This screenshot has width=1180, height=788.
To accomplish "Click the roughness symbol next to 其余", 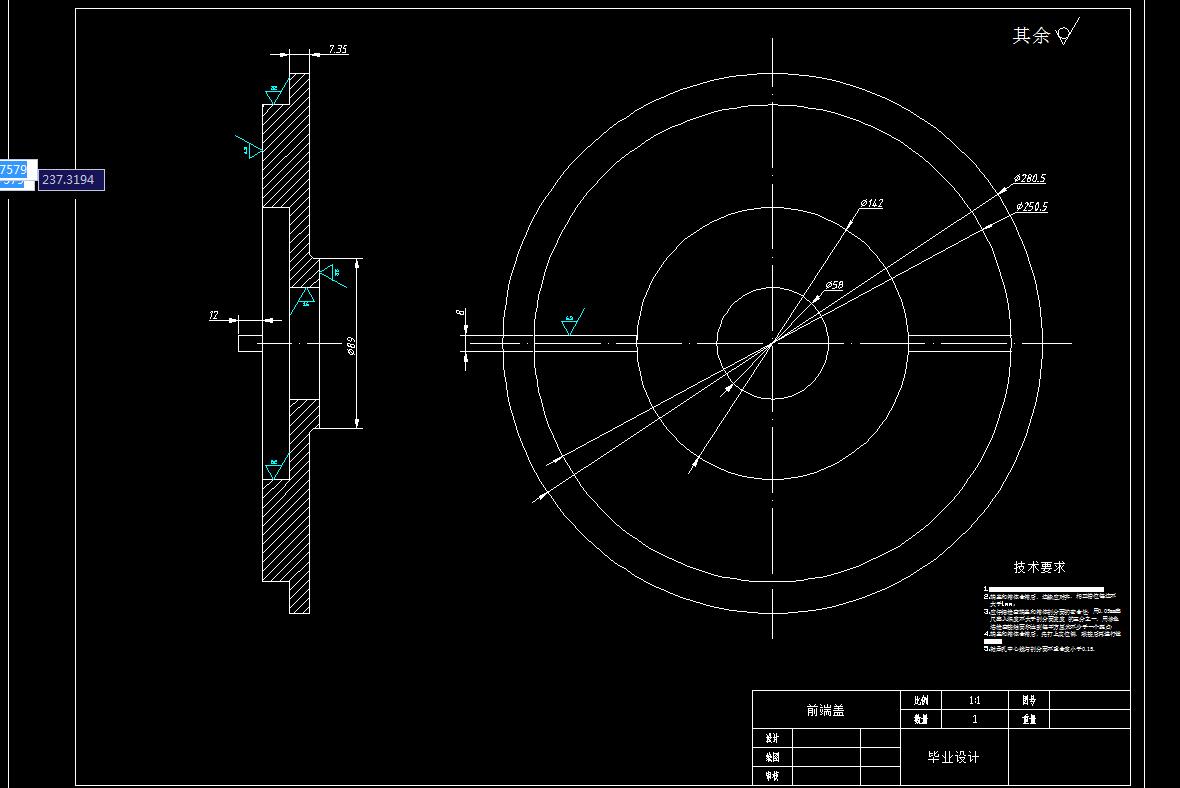I will (1067, 32).
